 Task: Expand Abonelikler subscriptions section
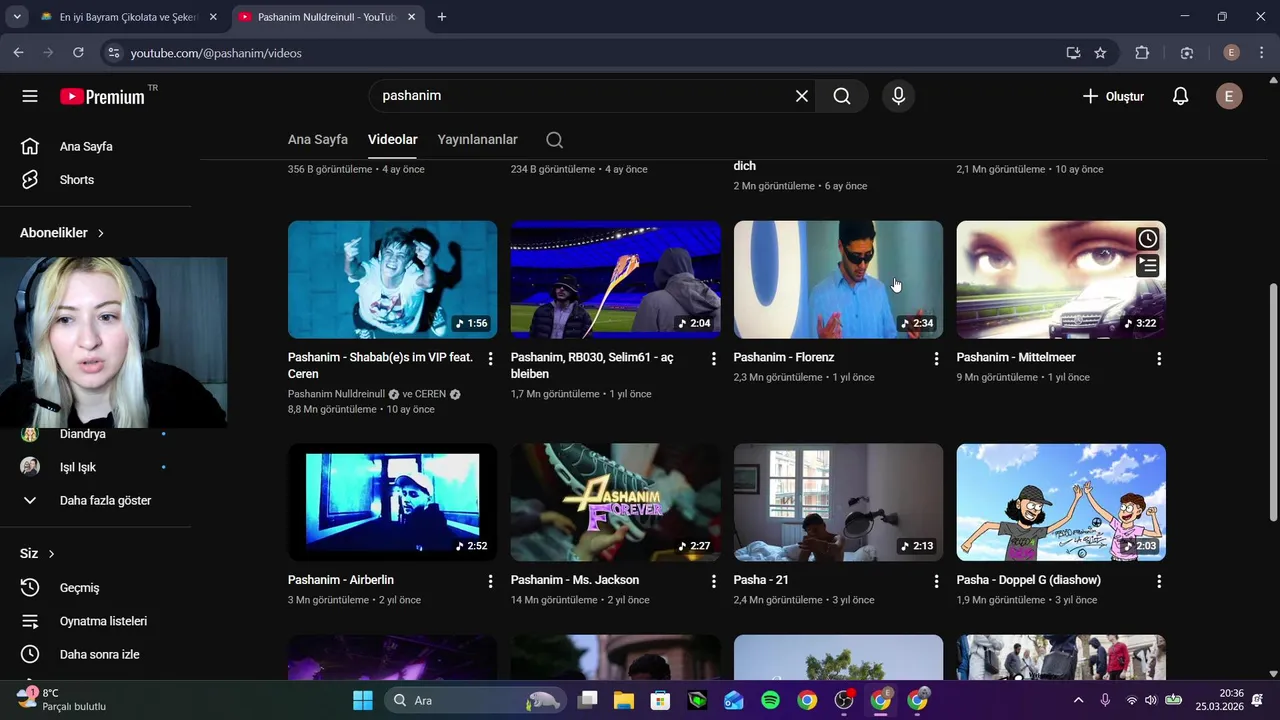(x=62, y=233)
